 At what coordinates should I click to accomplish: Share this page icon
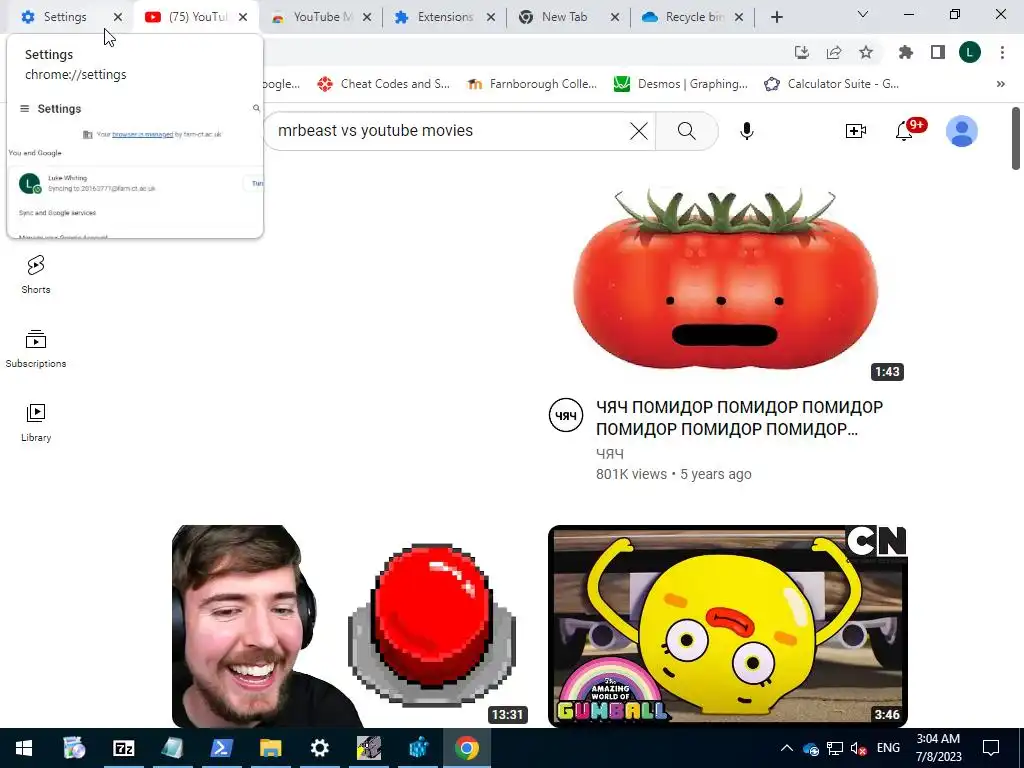(834, 52)
